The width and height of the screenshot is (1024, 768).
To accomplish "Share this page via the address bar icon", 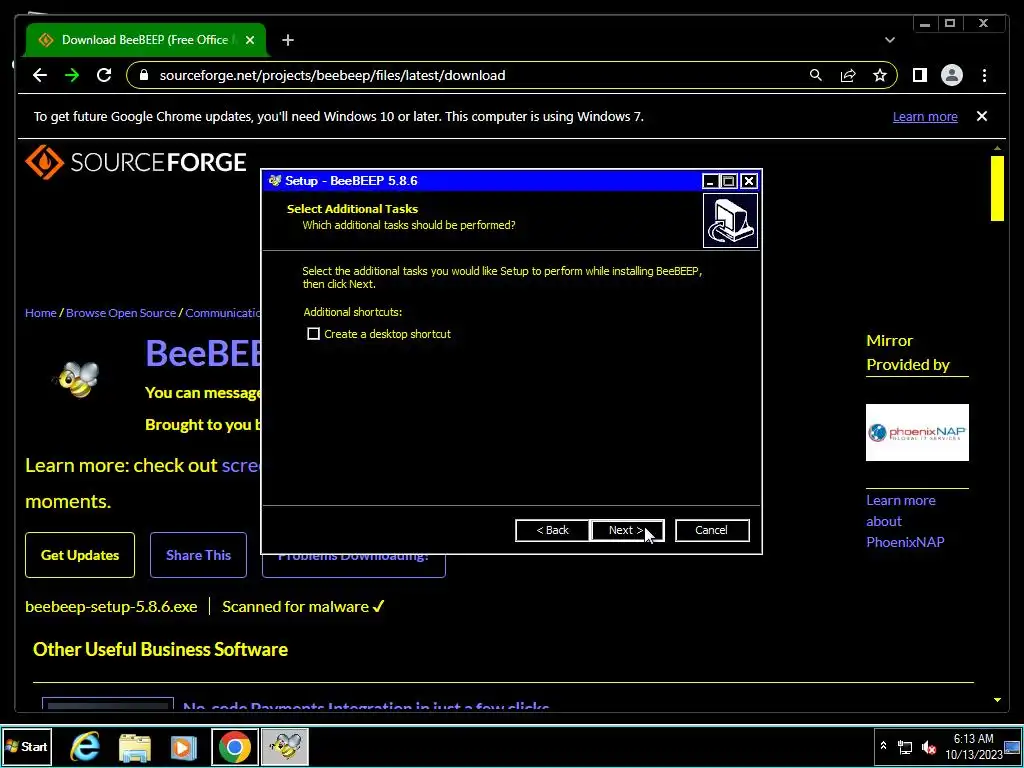I will tap(848, 75).
